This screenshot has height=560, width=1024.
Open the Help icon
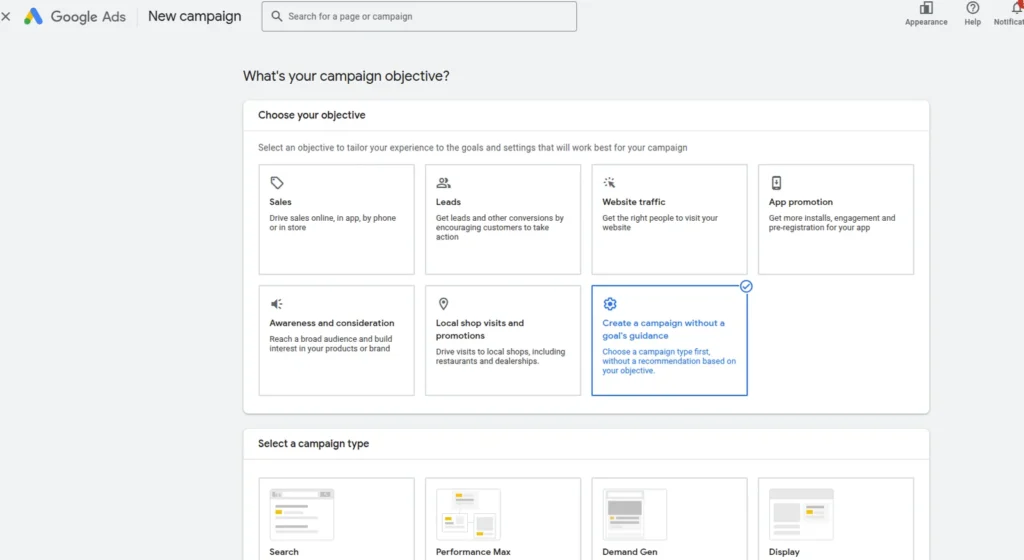(972, 9)
